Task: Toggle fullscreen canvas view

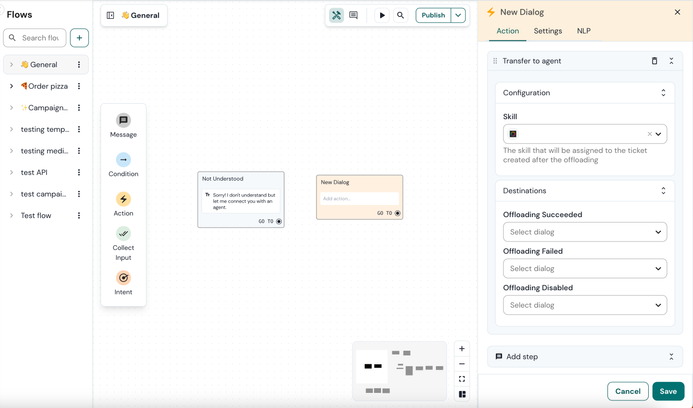Action: point(462,379)
